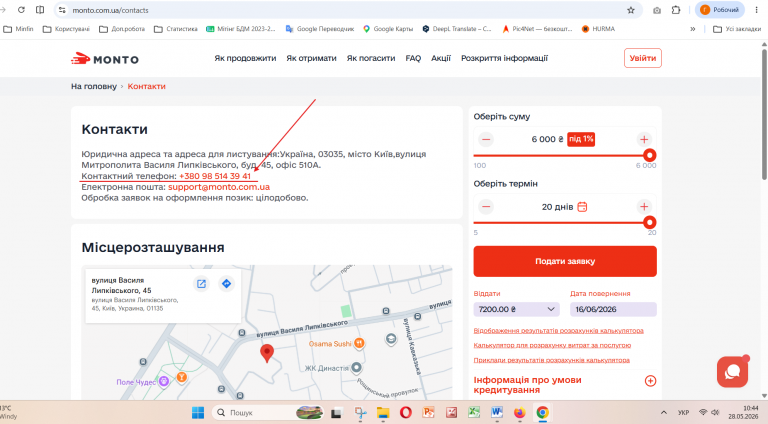The height and width of the screenshot is (424, 768).
Task: Open the browser extensions puzzle icon
Action: pyautogui.click(x=676, y=10)
